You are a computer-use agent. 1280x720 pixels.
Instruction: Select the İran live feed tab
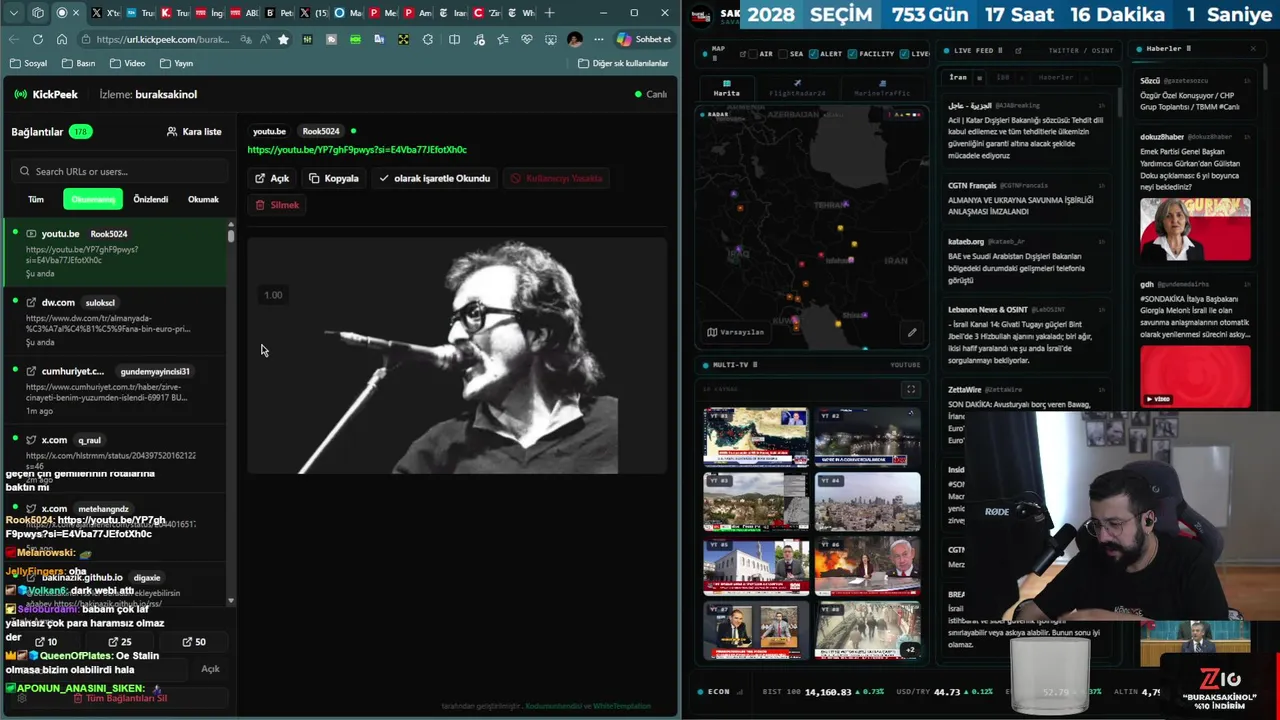click(958, 77)
